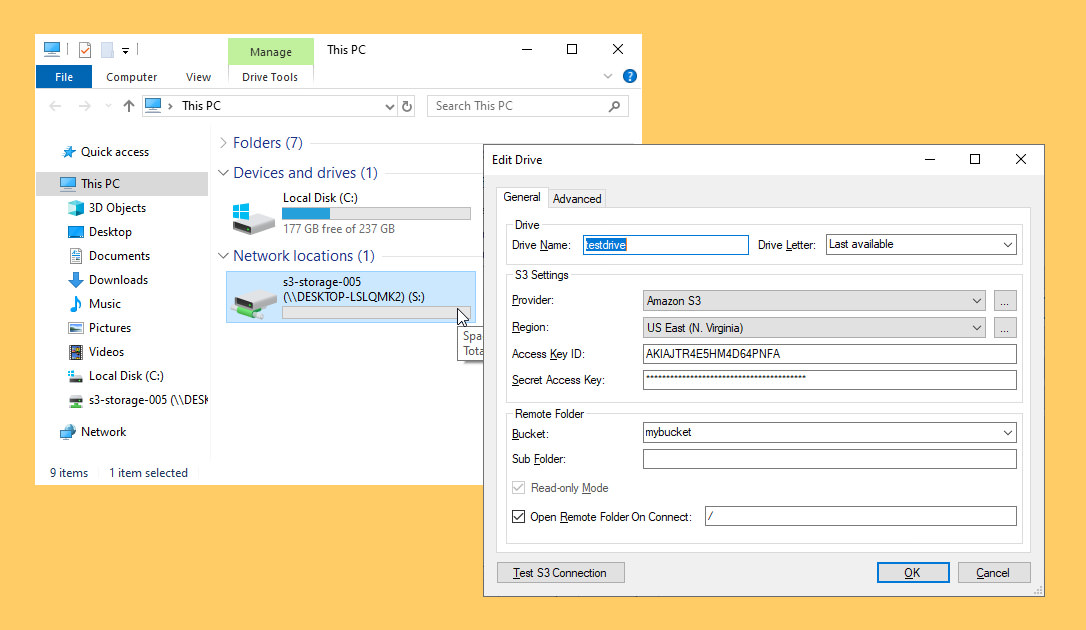This screenshot has width=1086, height=630.
Task: Expand the Folders (7) group
Action: 223,143
